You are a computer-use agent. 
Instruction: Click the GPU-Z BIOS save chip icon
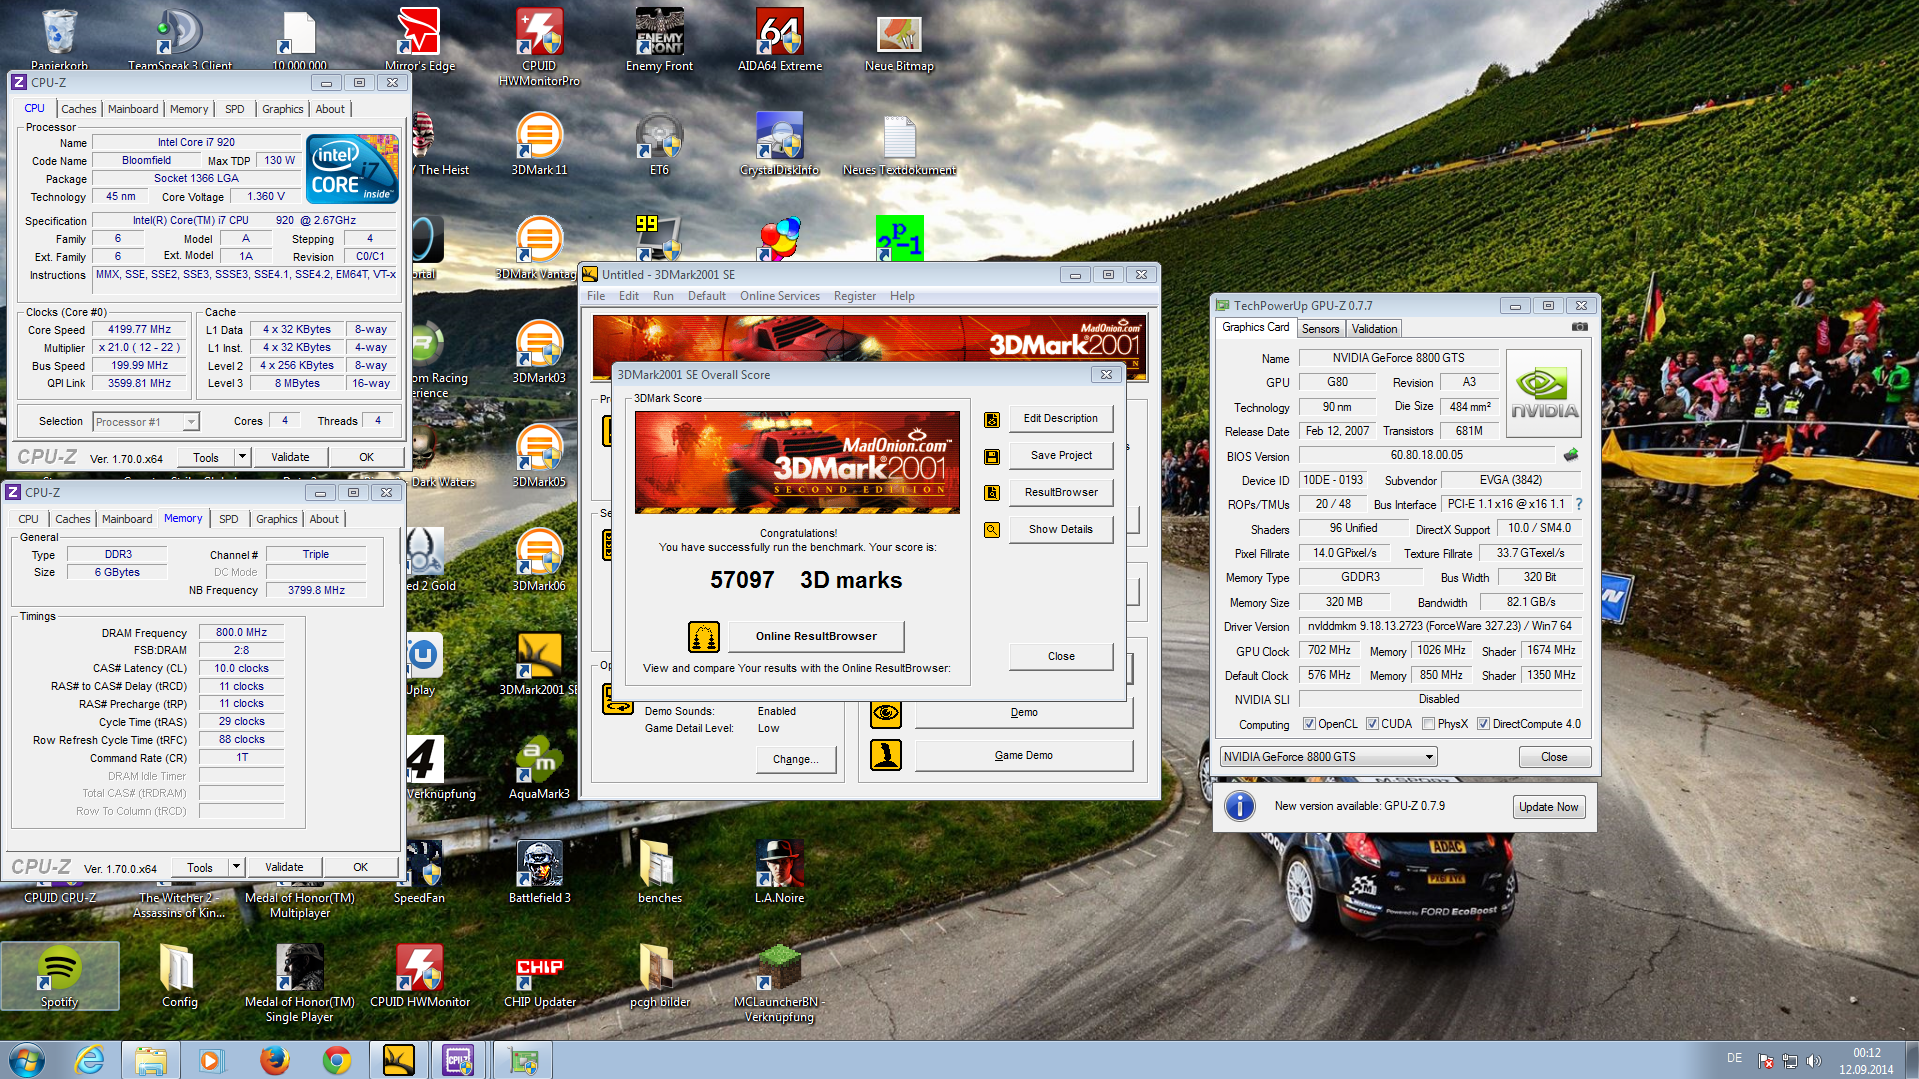[1571, 455]
